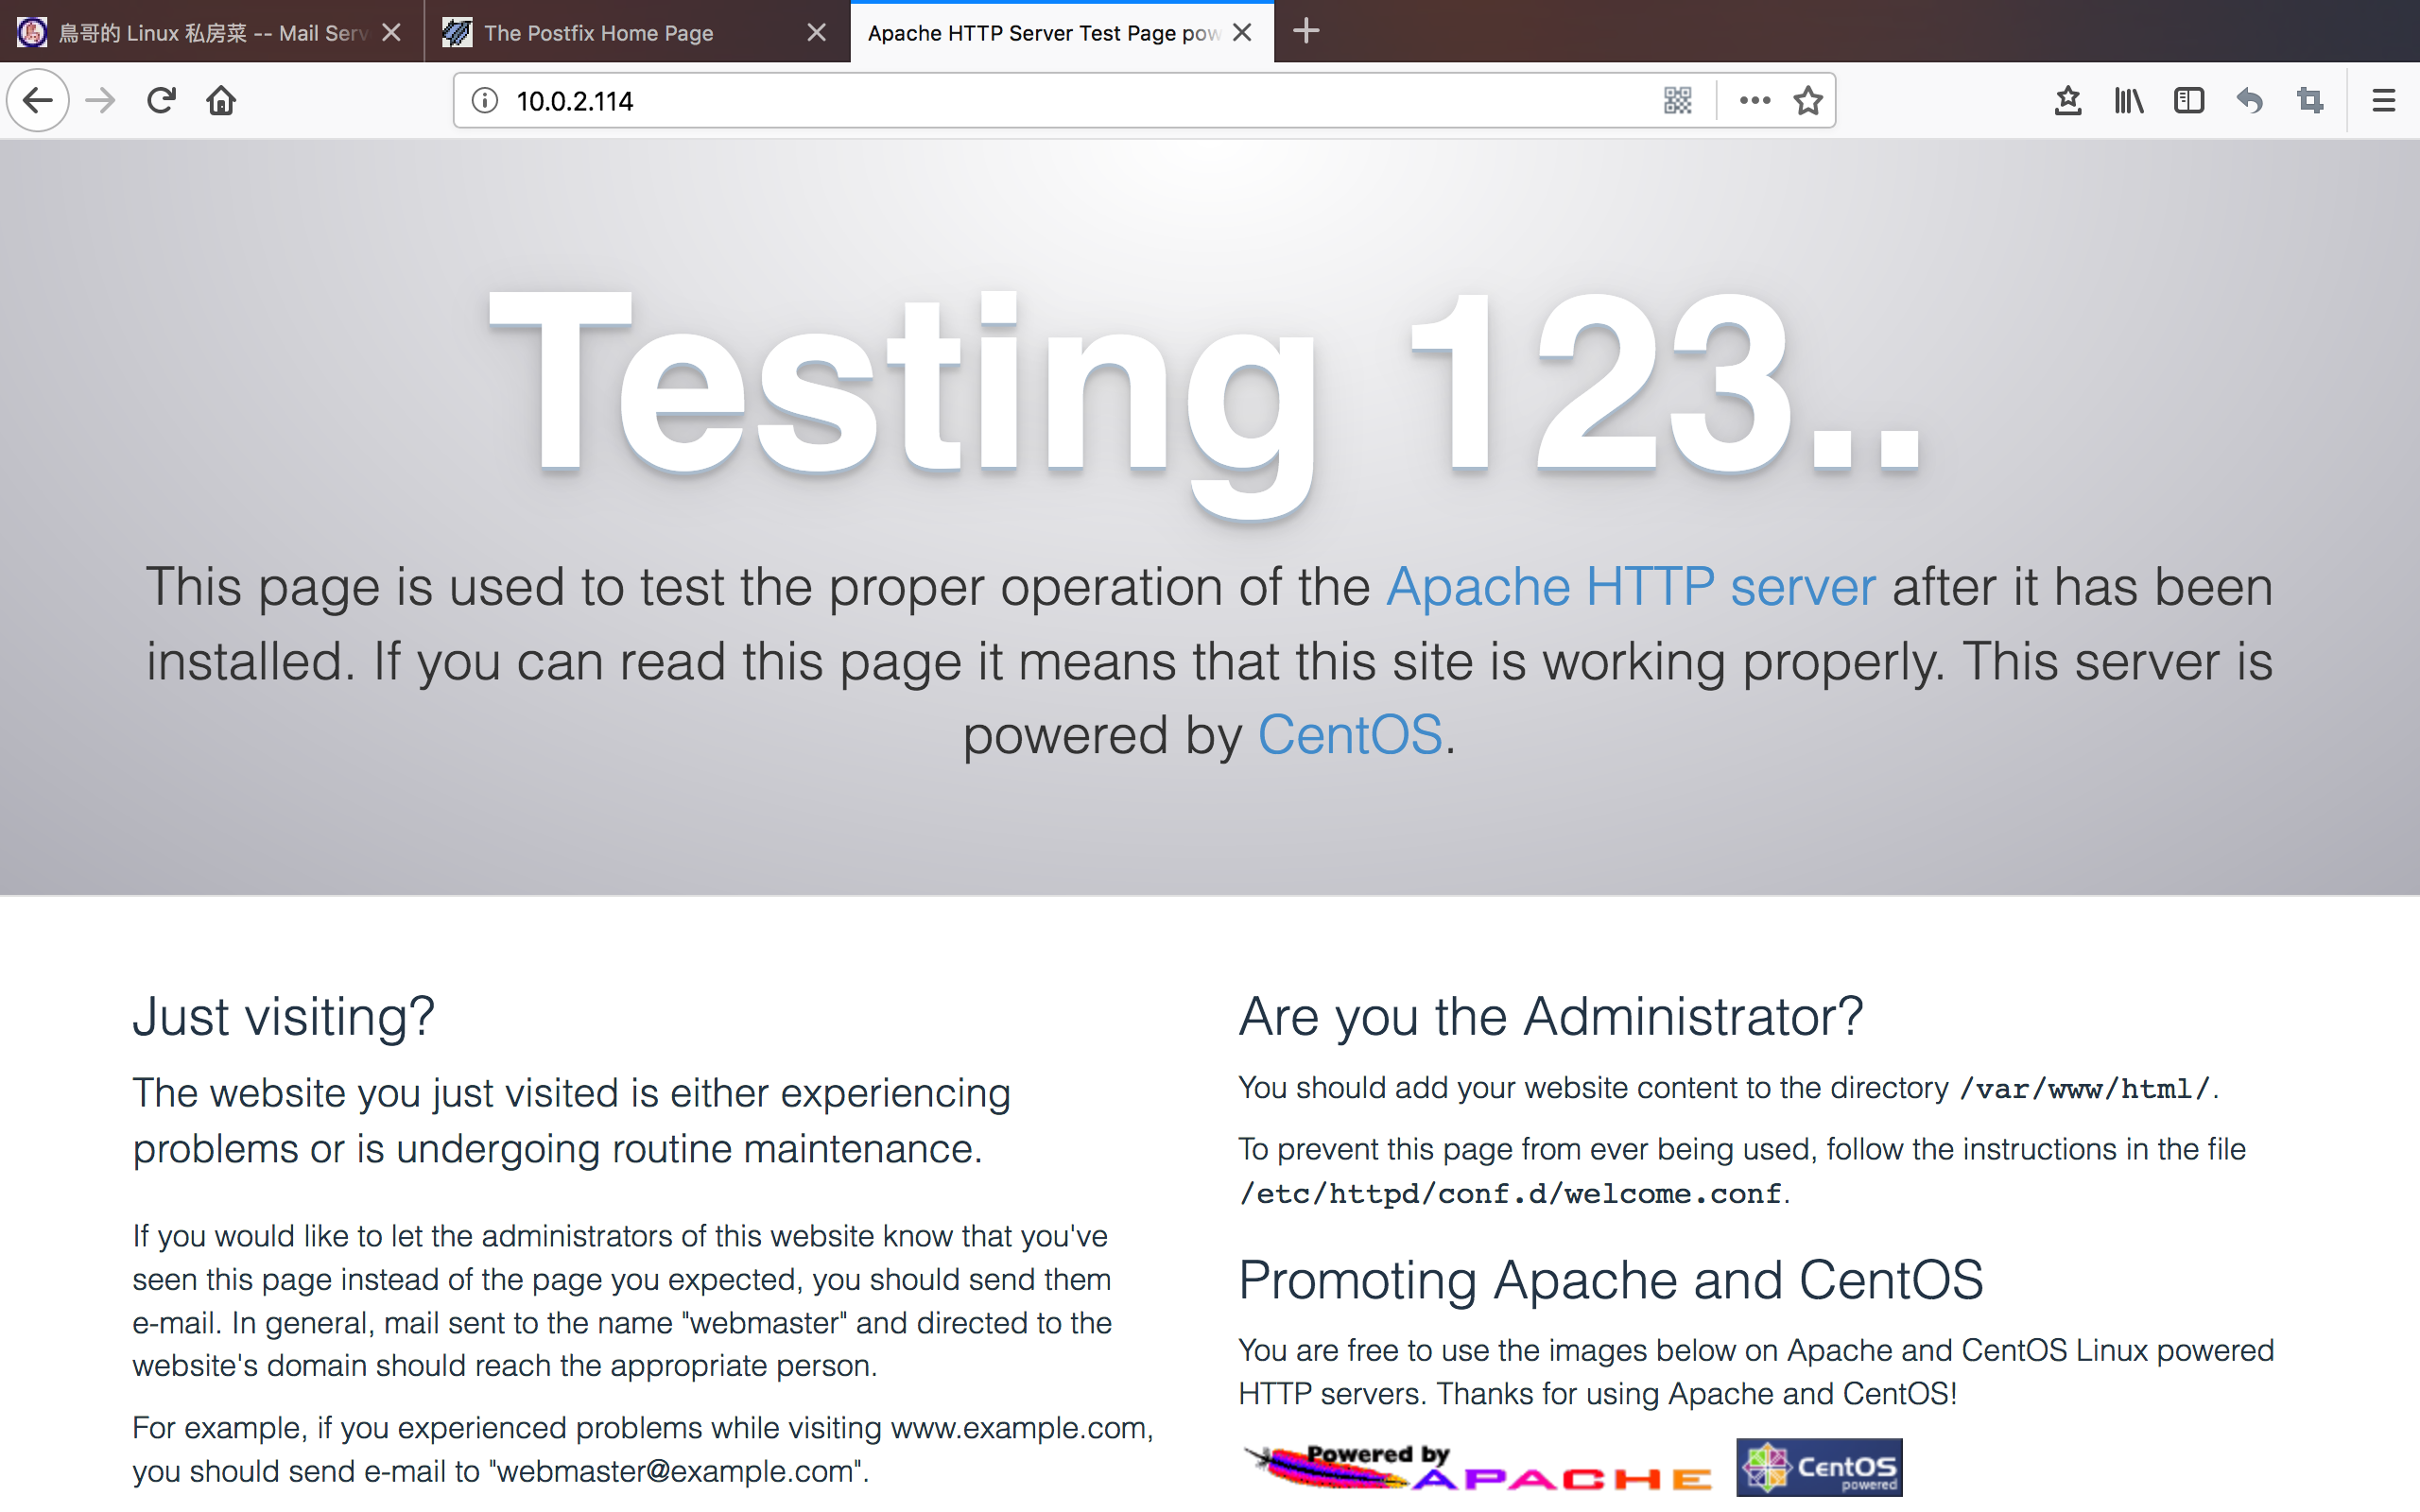Click the address bar showing 10.0.2.114
Viewport: 2420px width, 1512px height.
[x=1050, y=100]
